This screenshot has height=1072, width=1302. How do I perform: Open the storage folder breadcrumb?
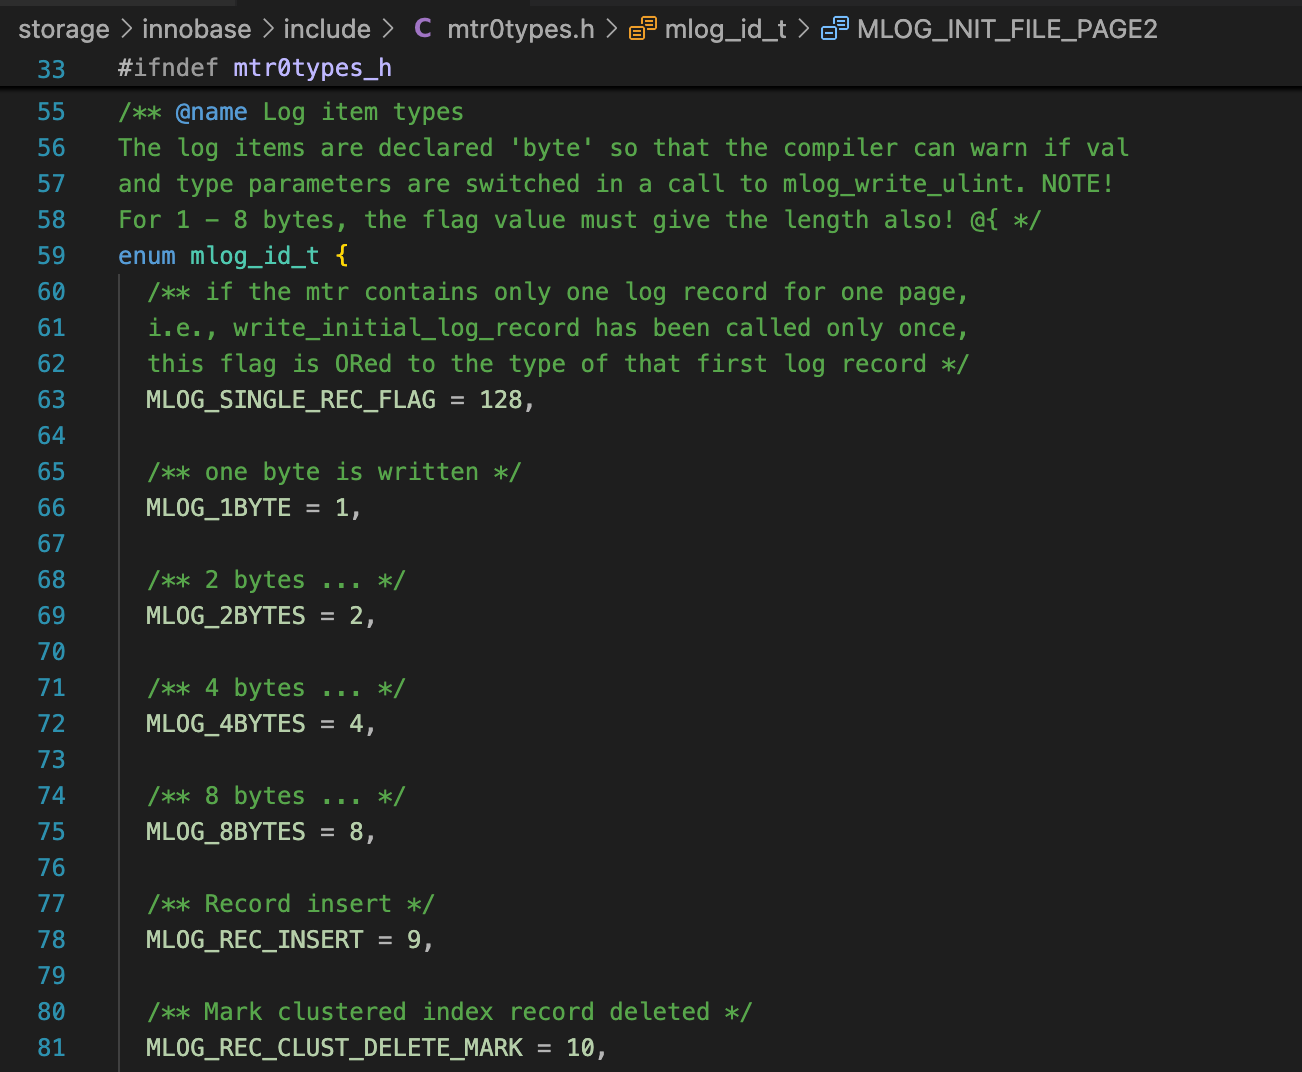64,29
